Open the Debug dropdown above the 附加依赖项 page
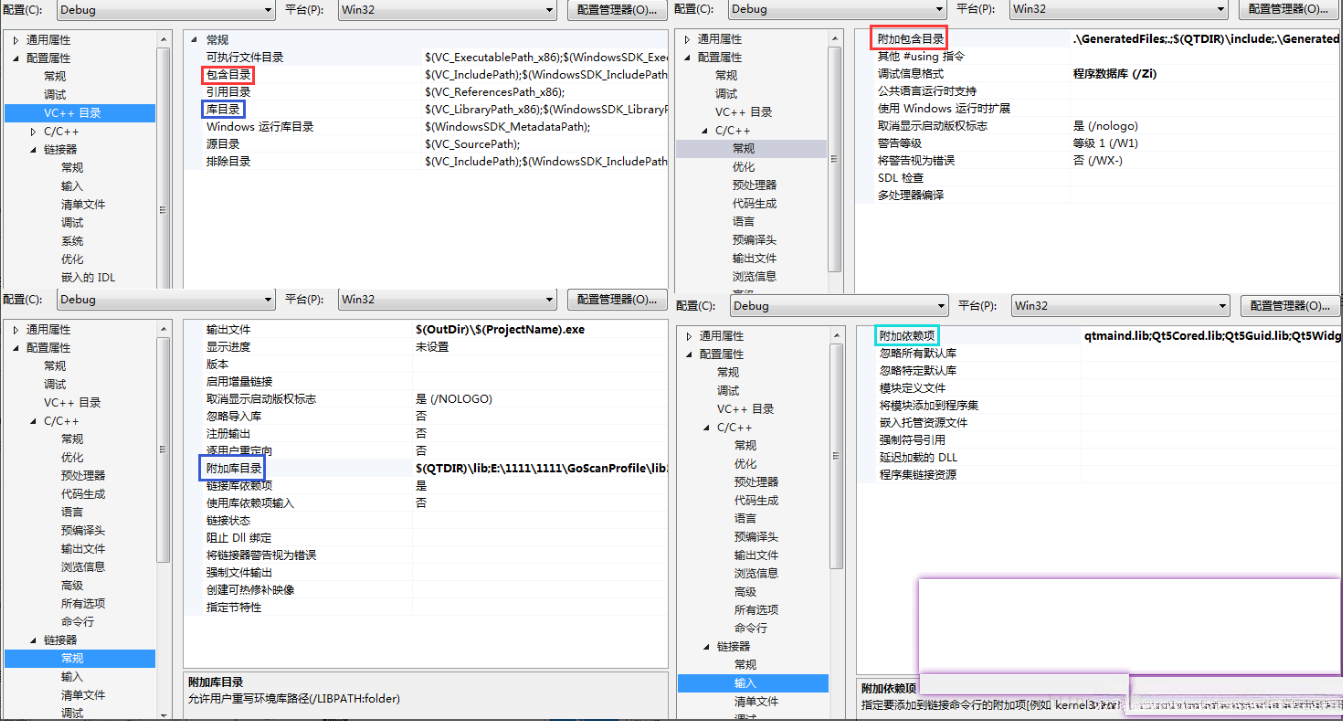The width and height of the screenshot is (1343, 721). point(838,306)
